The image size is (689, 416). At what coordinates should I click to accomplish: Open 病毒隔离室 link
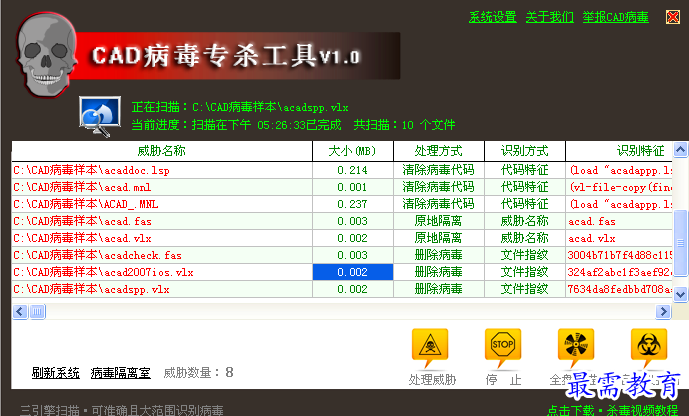[120, 373]
